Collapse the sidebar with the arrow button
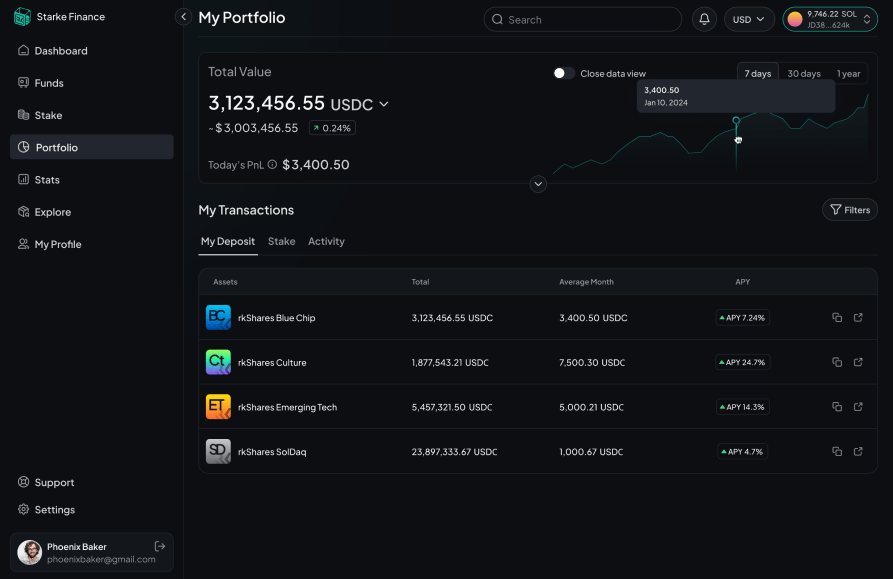The image size is (893, 579). (183, 17)
